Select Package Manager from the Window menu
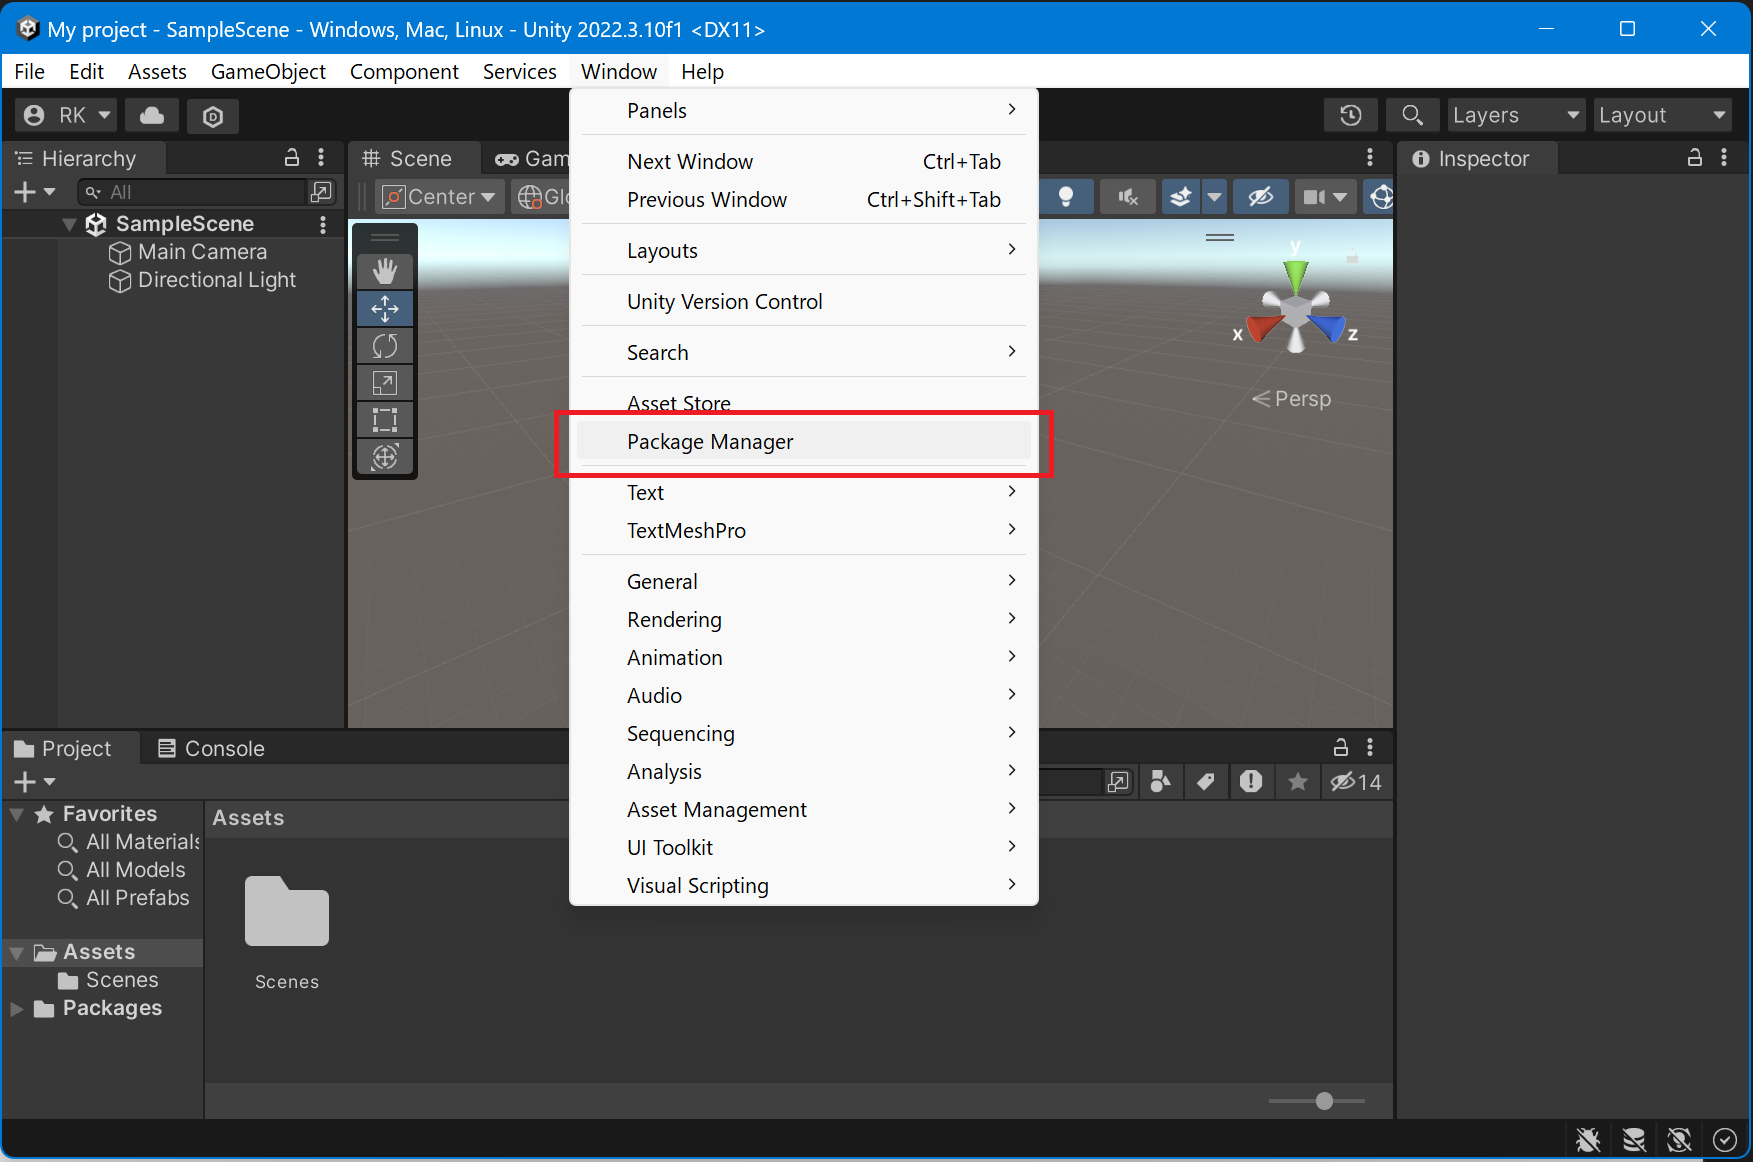 coord(710,441)
